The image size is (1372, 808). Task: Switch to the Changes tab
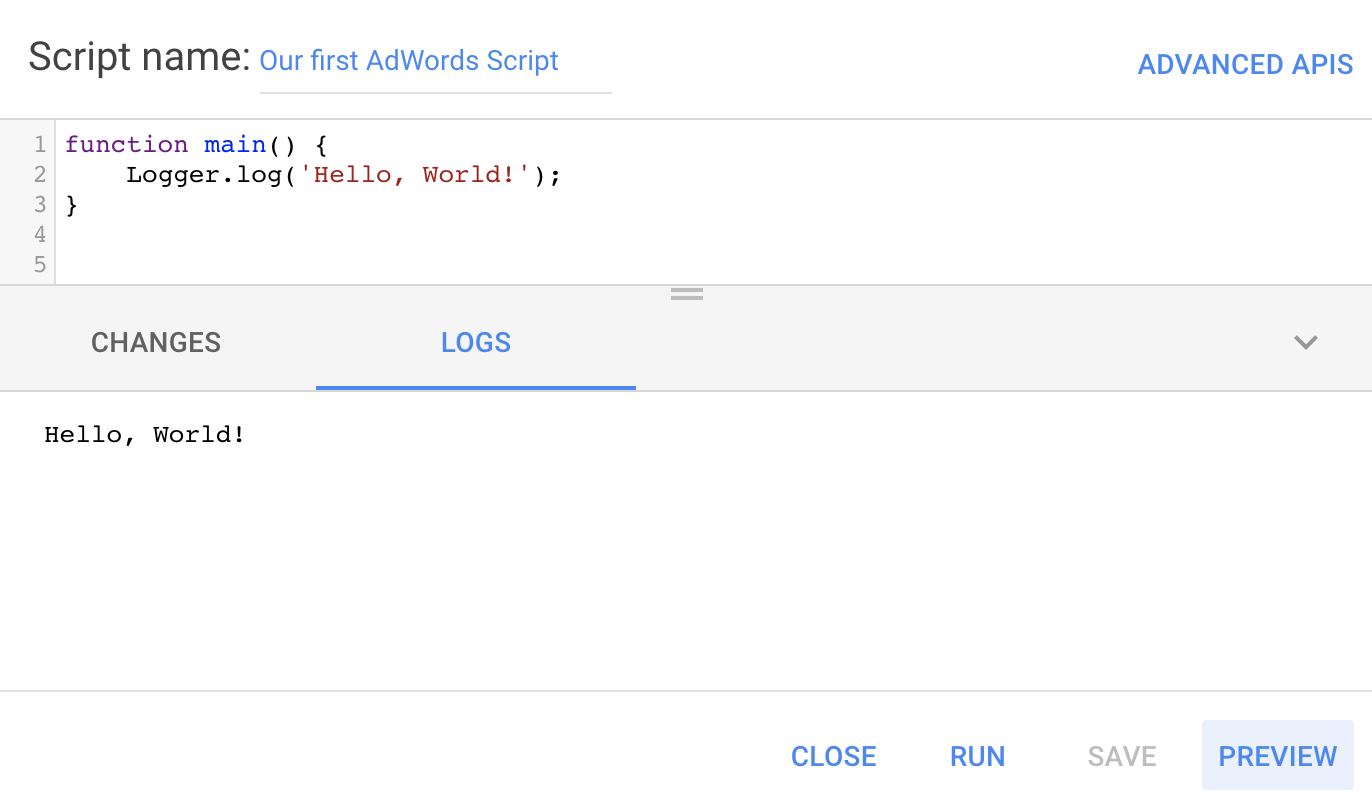click(x=156, y=342)
